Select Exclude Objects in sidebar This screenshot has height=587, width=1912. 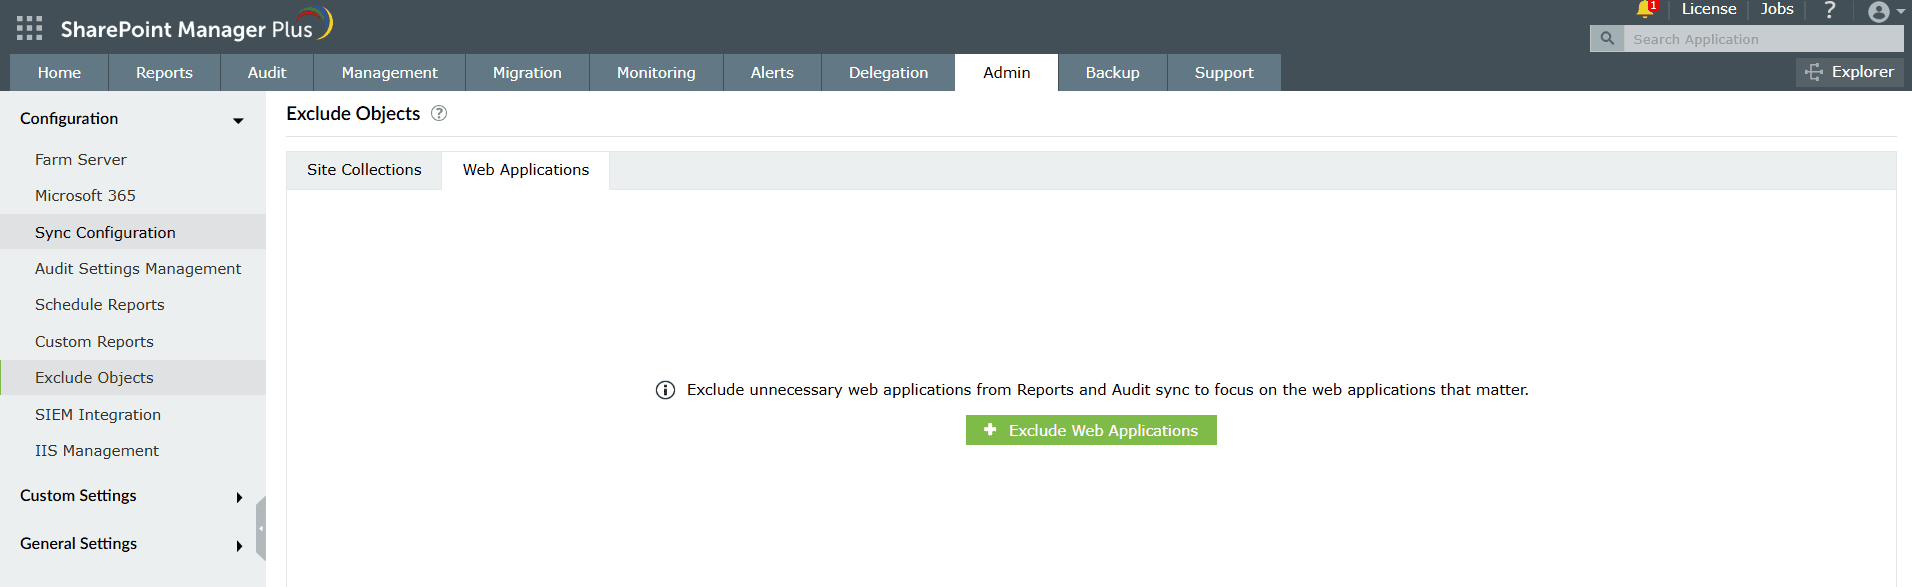tap(133, 378)
